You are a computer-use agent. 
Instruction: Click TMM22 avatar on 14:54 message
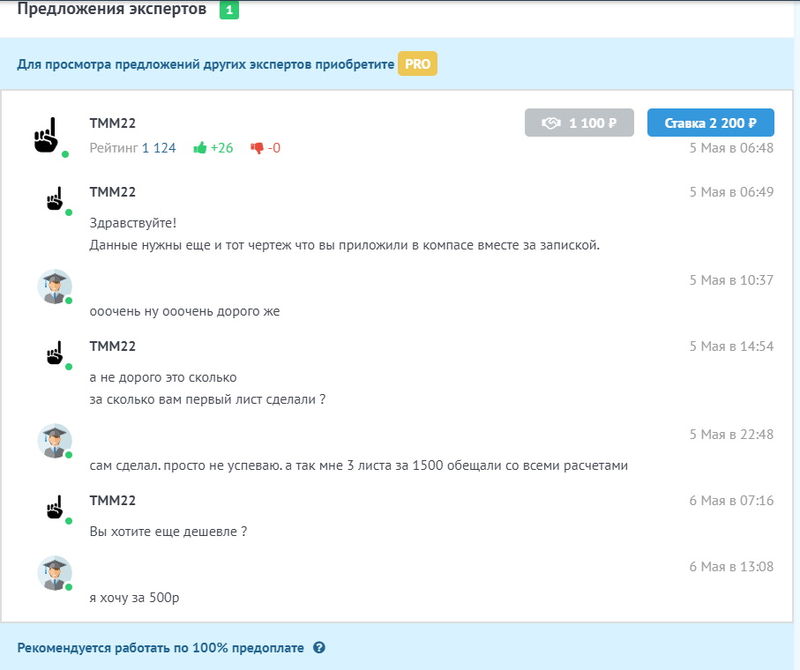pos(54,353)
